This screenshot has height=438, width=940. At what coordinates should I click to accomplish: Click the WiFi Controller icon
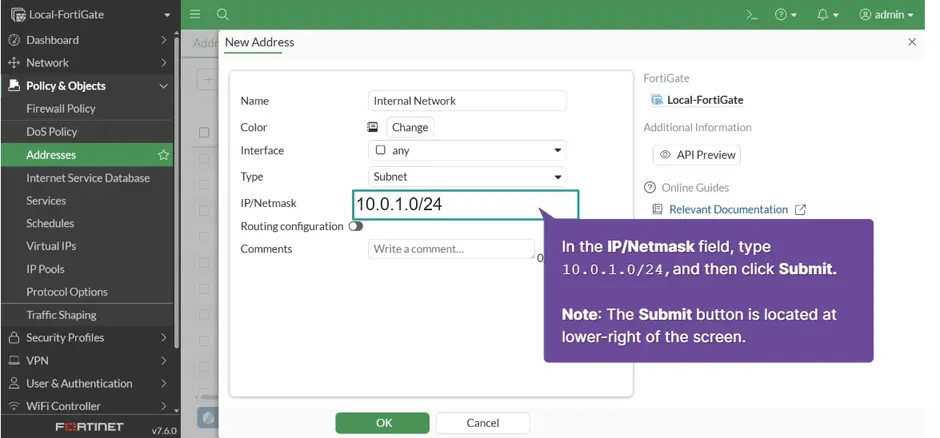pos(14,406)
